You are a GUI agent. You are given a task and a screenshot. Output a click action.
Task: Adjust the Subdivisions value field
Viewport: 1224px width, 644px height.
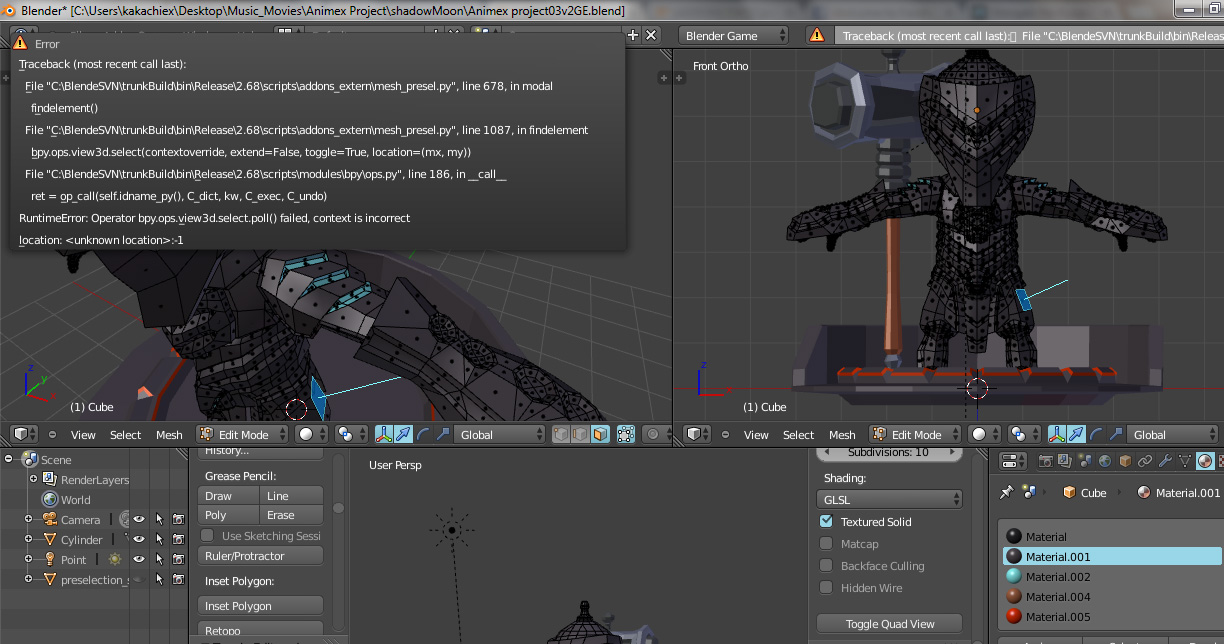pos(890,452)
